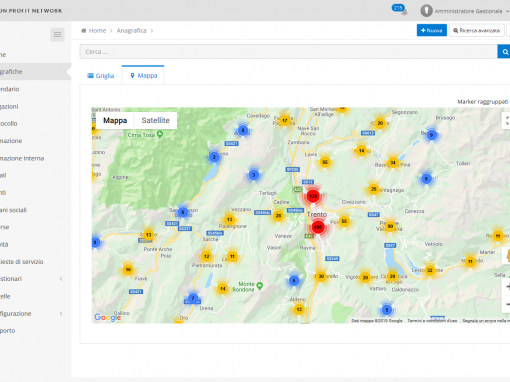Zoom in with the map plus control
The image size is (510, 382).
click(507, 287)
